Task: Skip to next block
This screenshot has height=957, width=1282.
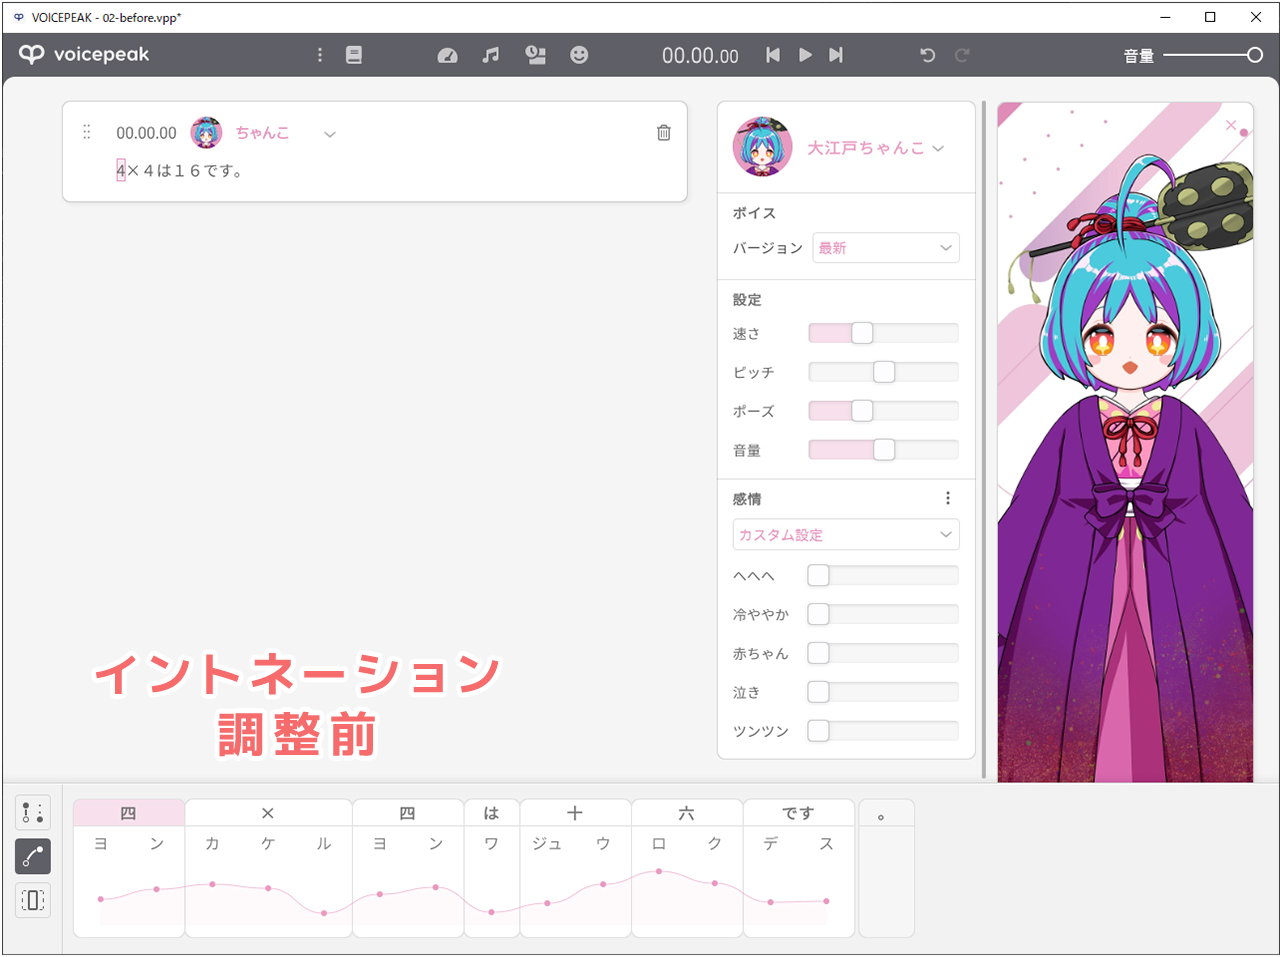Action: 836,55
